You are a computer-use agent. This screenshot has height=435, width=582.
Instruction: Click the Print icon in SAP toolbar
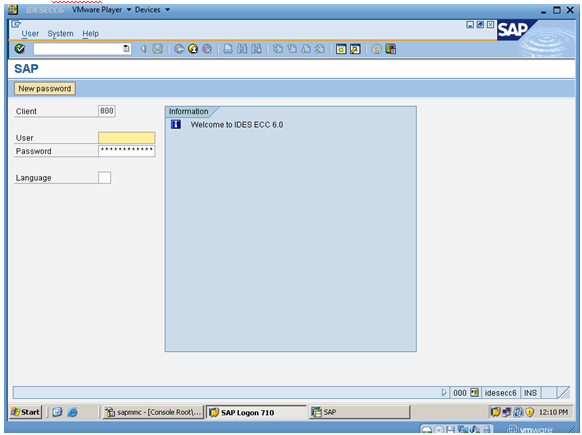click(x=228, y=49)
